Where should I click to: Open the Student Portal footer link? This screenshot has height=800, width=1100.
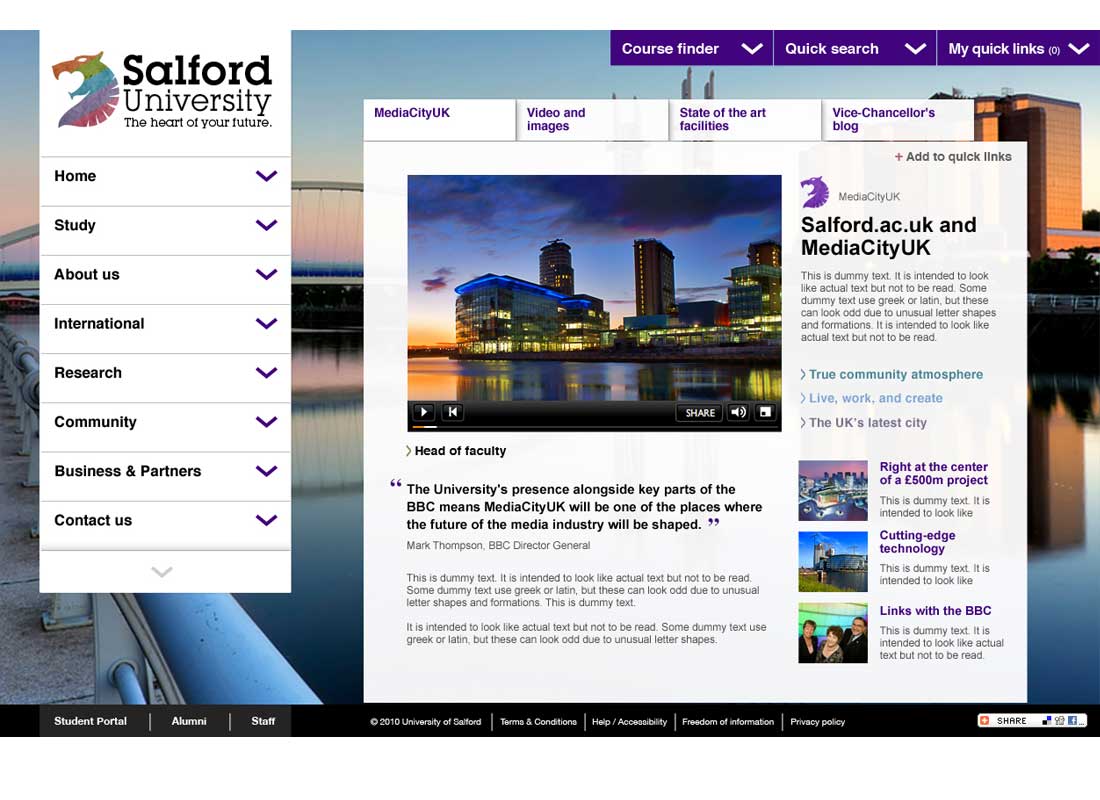[90, 721]
